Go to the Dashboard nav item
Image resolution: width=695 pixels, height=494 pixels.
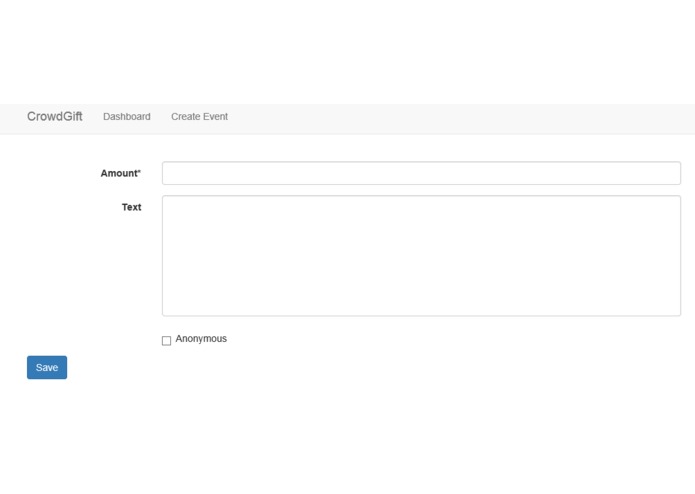[x=127, y=117]
